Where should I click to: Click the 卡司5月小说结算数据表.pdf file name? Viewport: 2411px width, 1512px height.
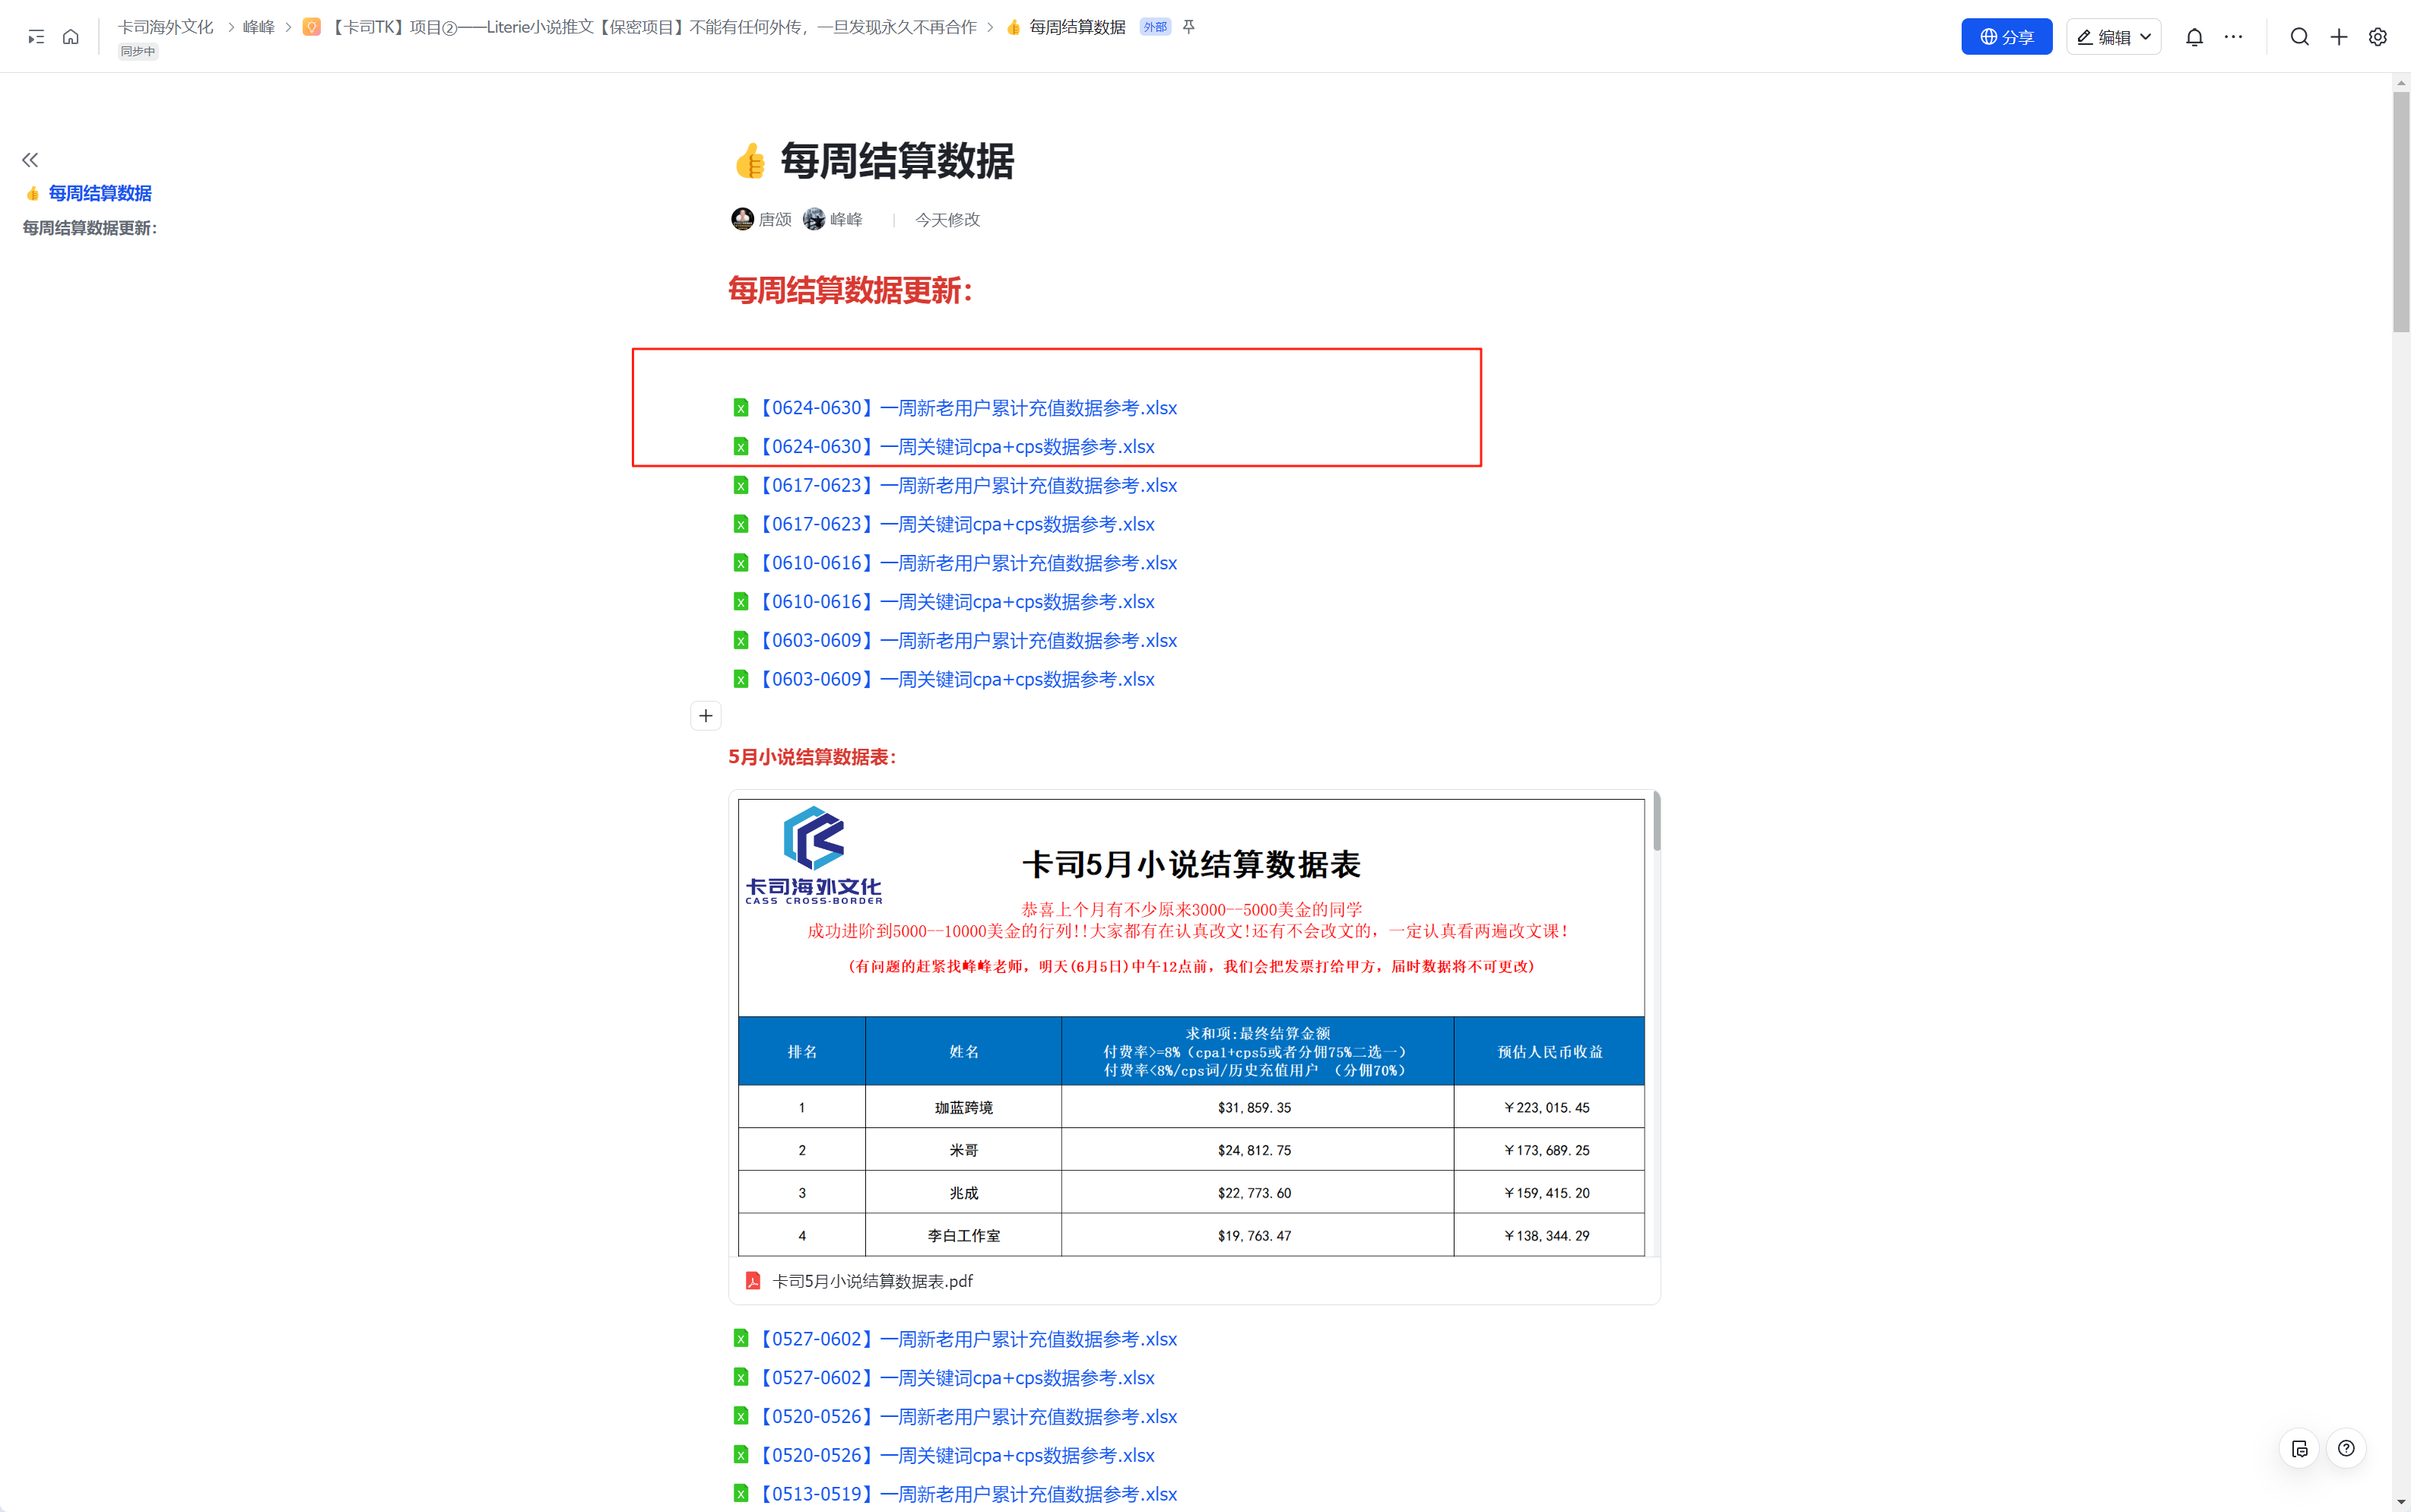pyautogui.click(x=872, y=1281)
